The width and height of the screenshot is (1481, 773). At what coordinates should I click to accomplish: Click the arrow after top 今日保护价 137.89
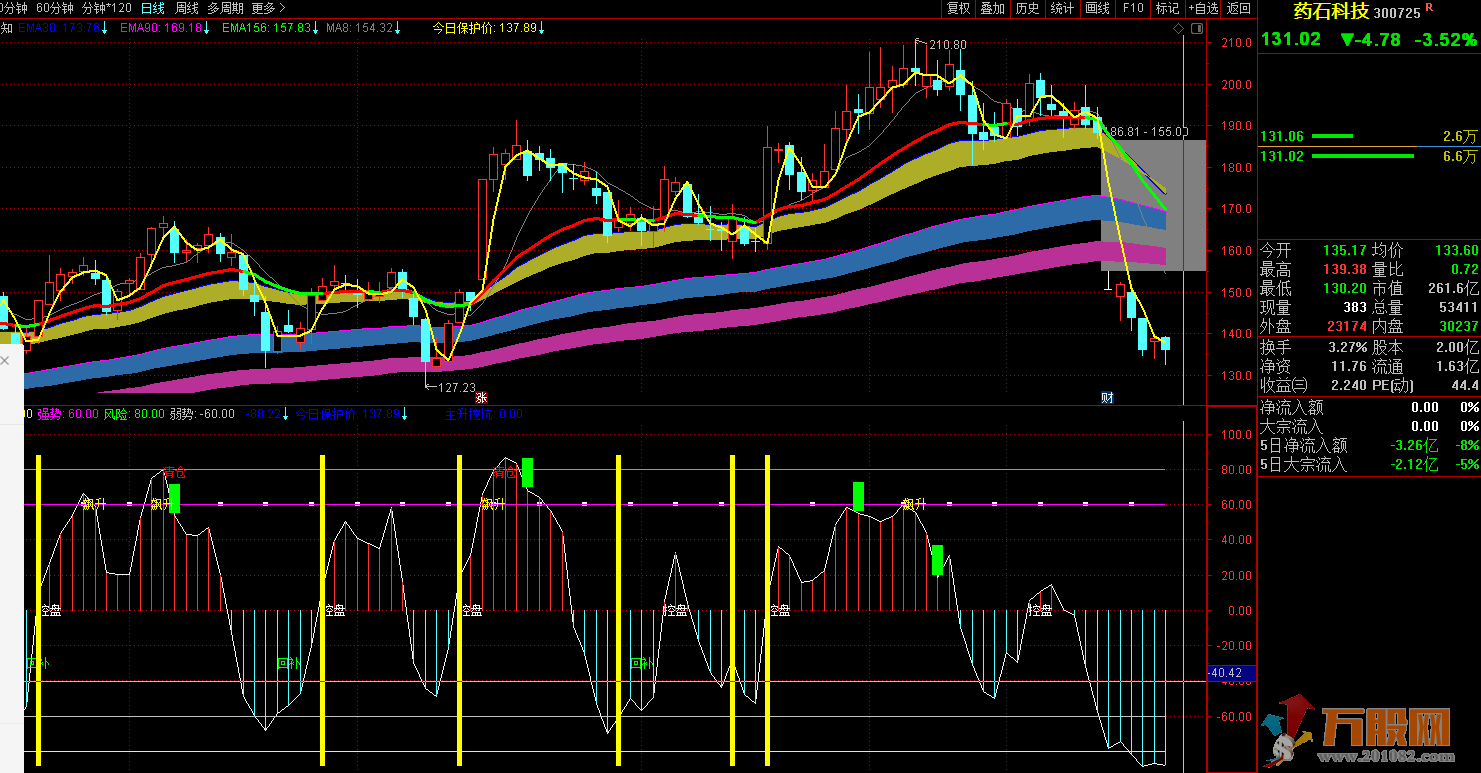[541, 28]
